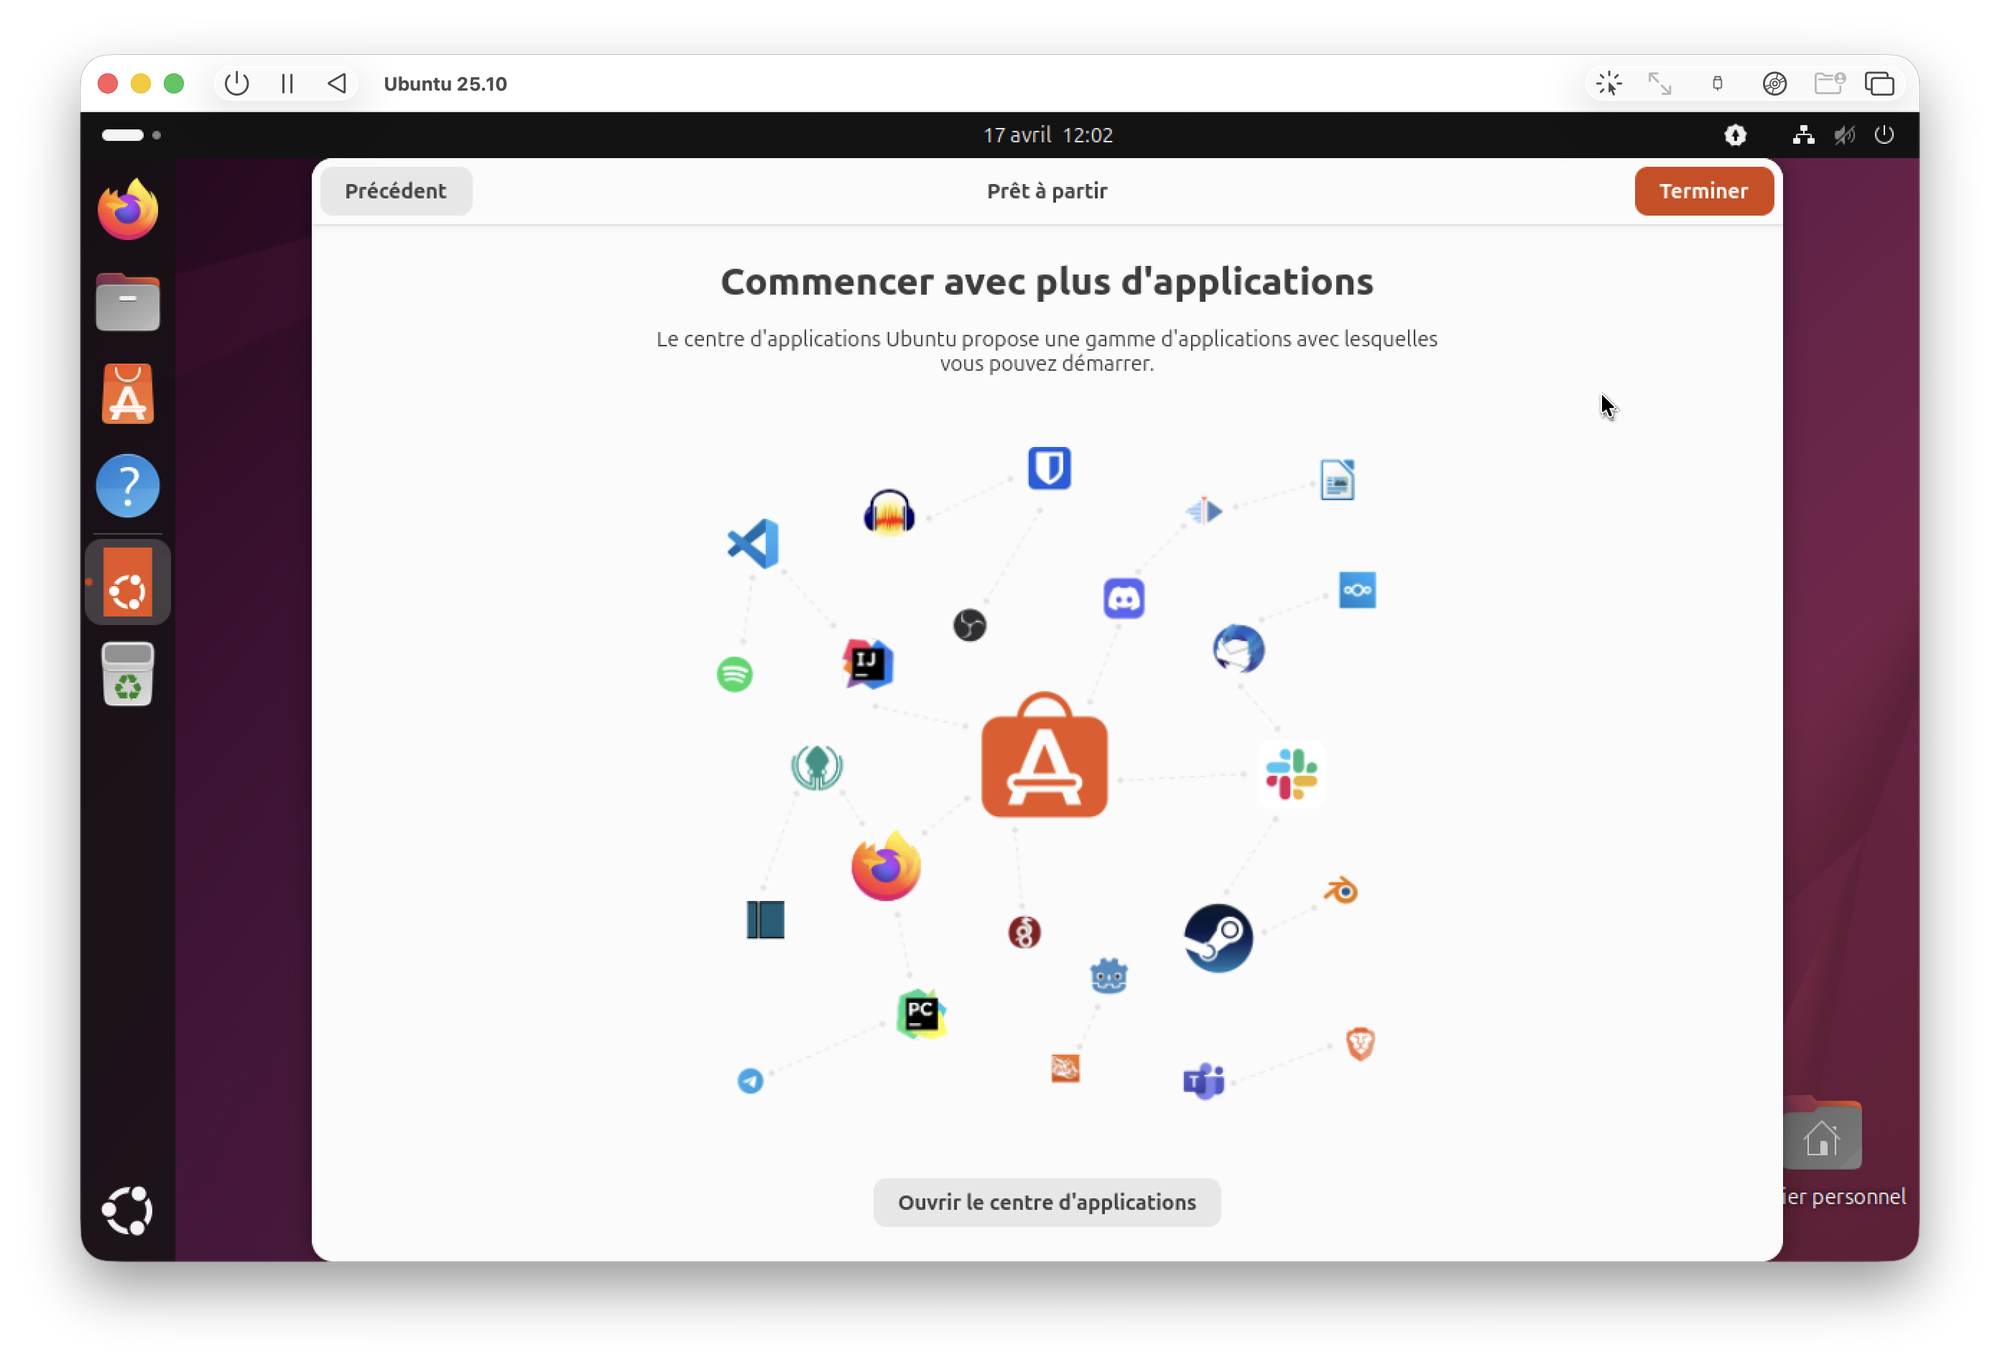Click the Steam icon in illustration

(x=1218, y=938)
